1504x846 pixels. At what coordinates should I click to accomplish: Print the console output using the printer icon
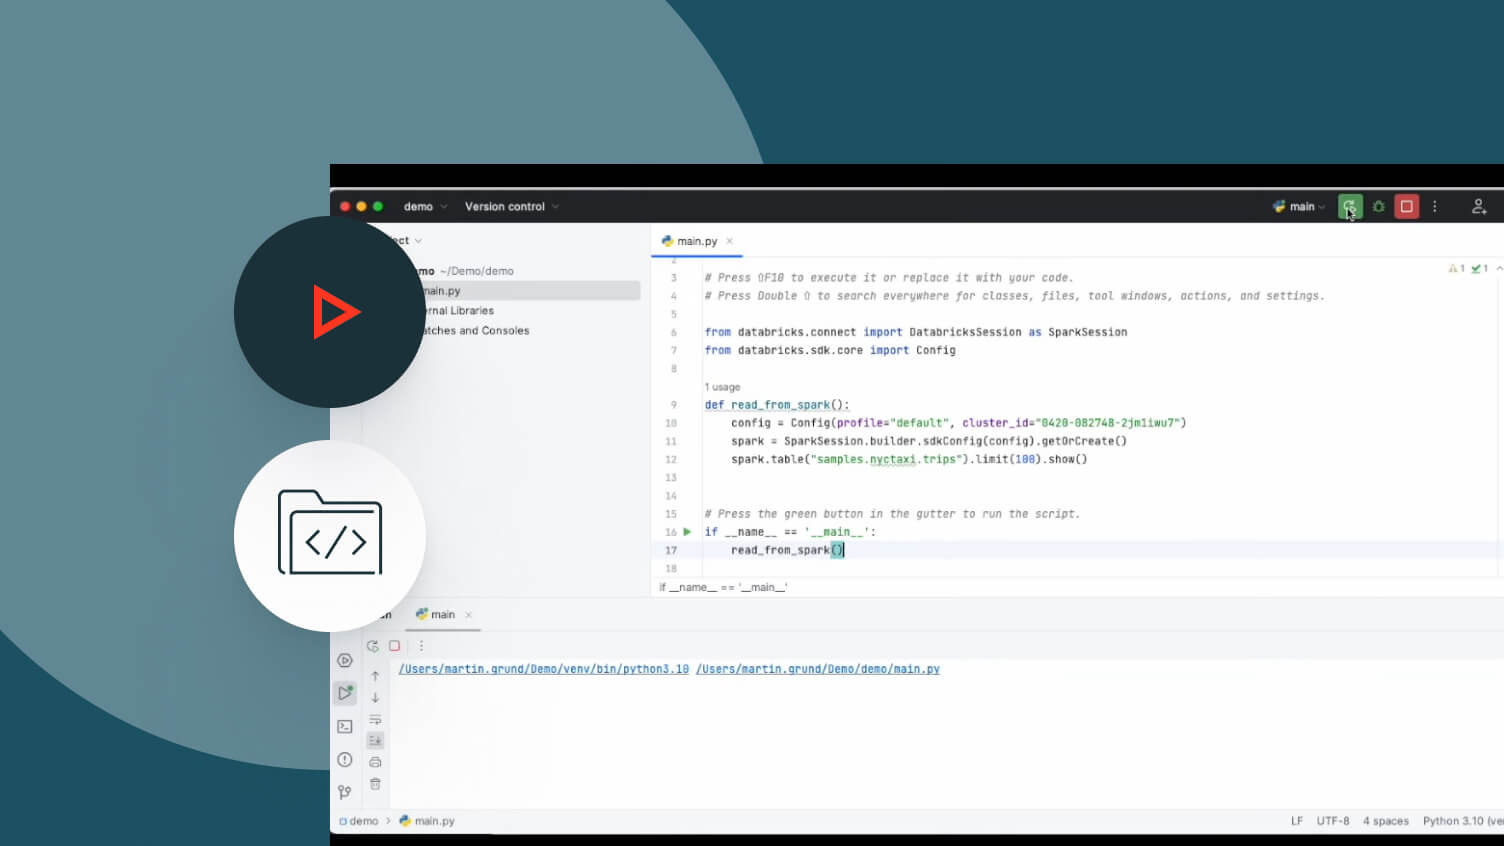coord(375,762)
